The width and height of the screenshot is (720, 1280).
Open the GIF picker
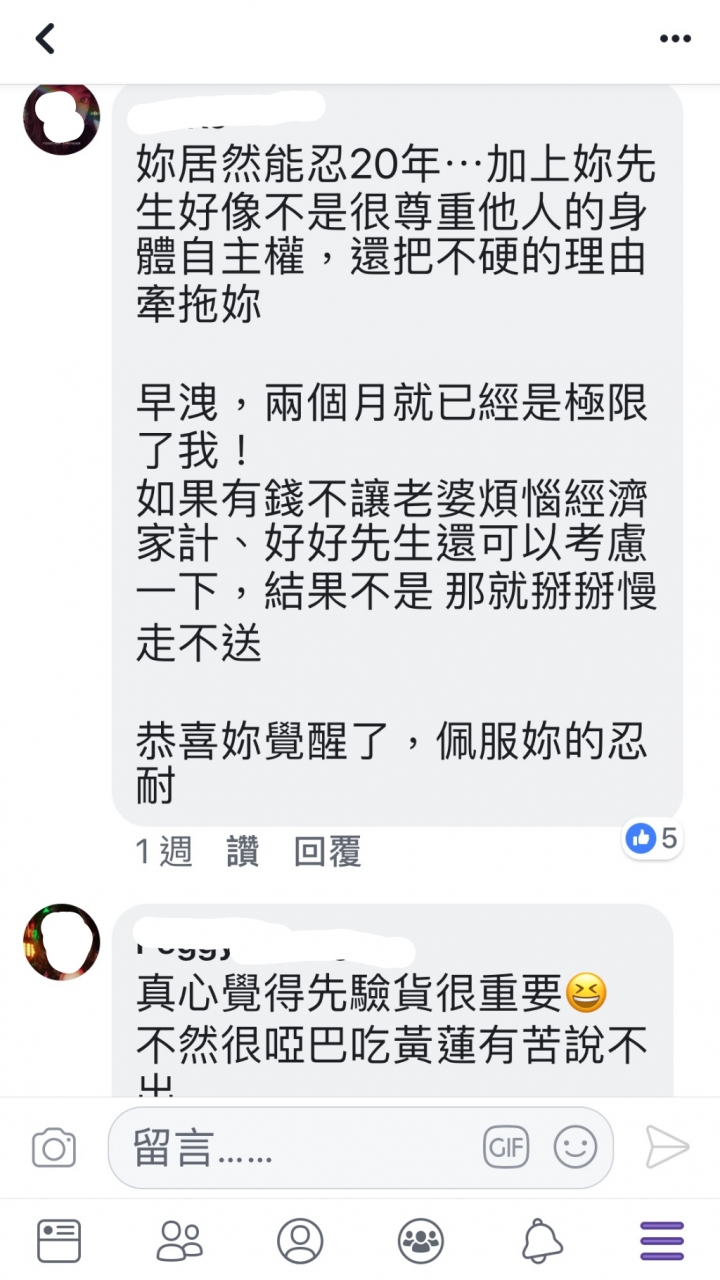(x=505, y=1147)
